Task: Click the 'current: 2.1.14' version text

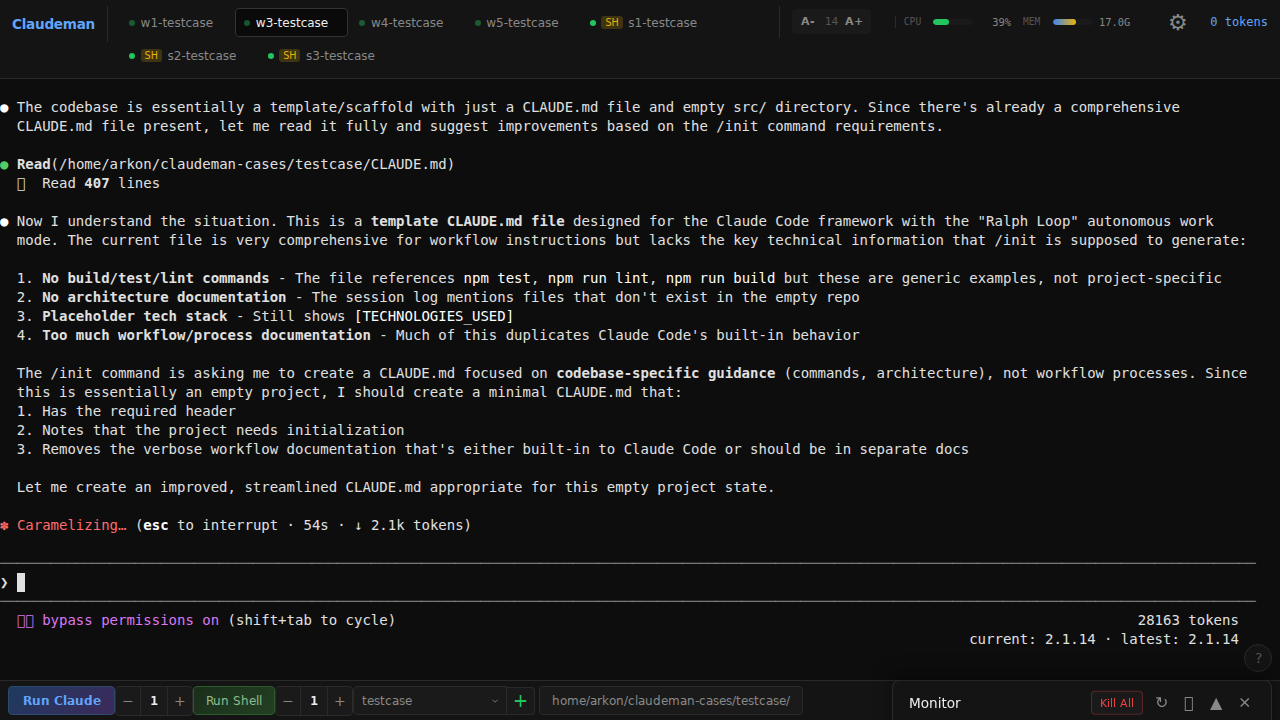Action: (x=1032, y=639)
